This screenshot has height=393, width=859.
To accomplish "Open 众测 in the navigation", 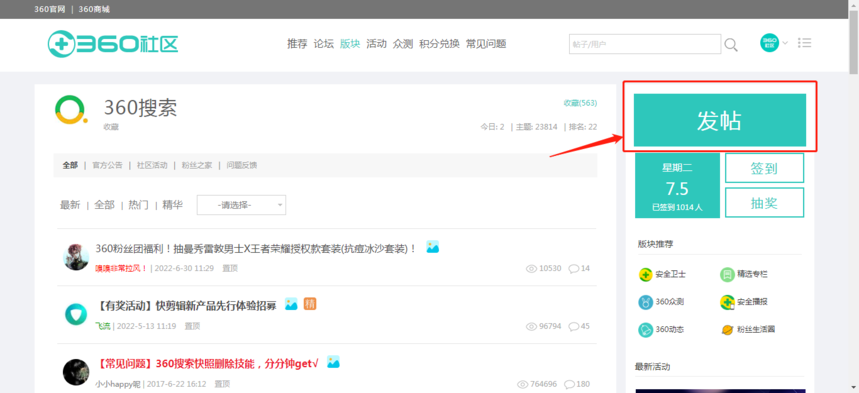I will [x=403, y=44].
